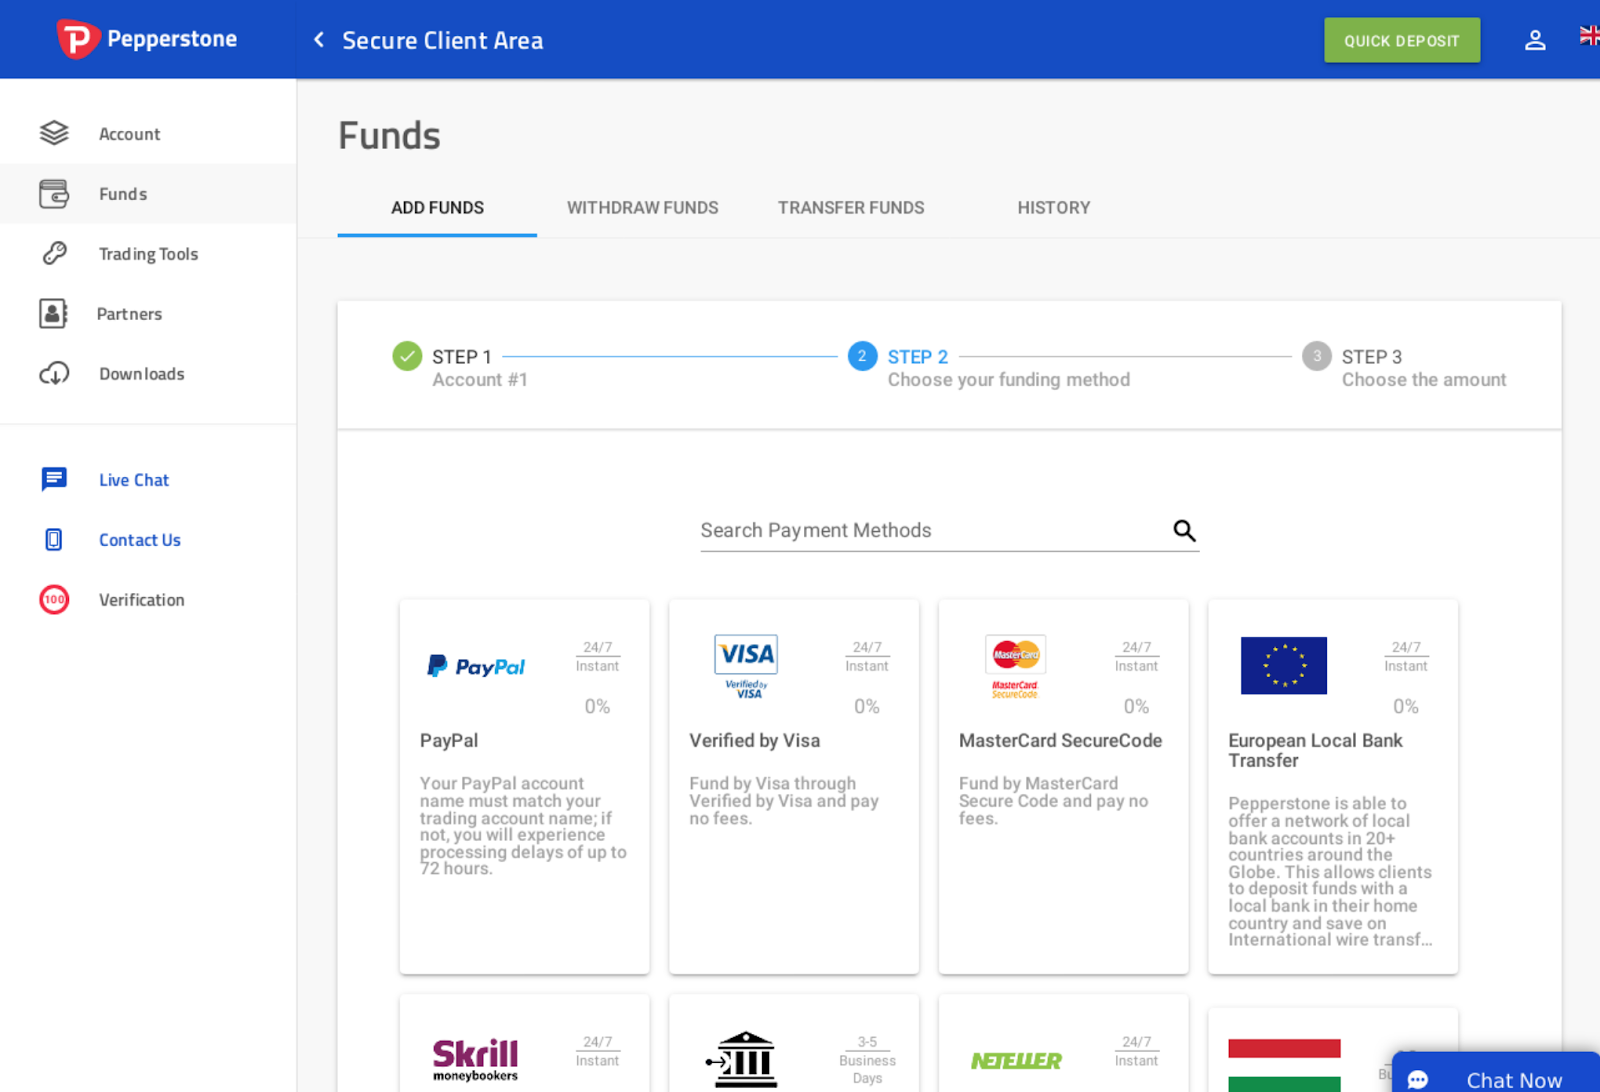Screen dimensions: 1600x1092
Task: Click Skrill card '24/7 Instant' text
Action: [x=597, y=1051]
